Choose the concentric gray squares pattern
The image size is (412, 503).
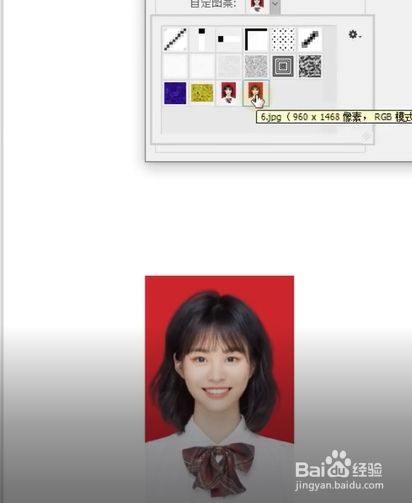pyautogui.click(x=283, y=66)
